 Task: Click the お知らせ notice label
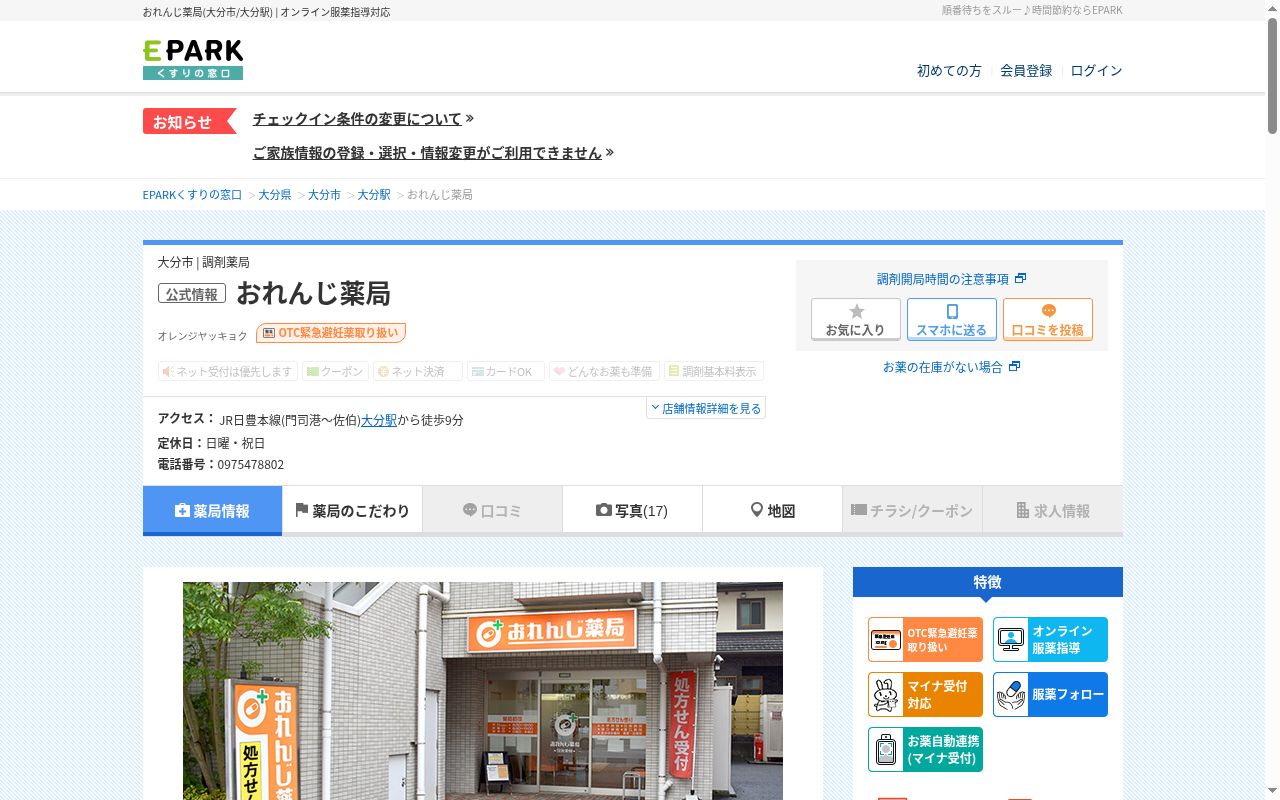tap(189, 121)
